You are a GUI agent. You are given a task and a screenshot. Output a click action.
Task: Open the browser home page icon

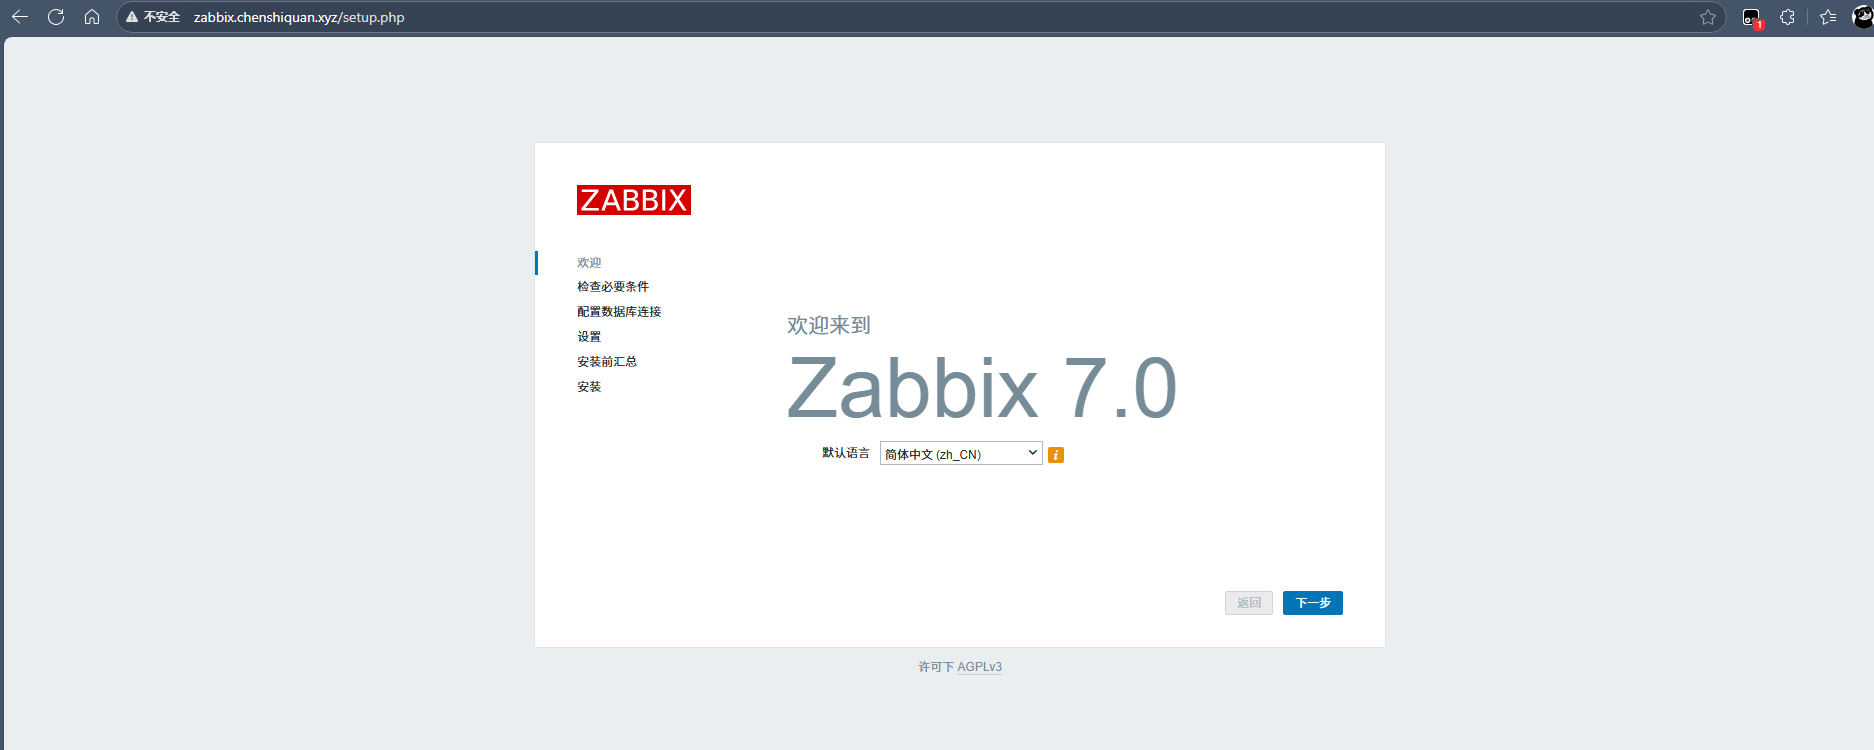(x=92, y=17)
